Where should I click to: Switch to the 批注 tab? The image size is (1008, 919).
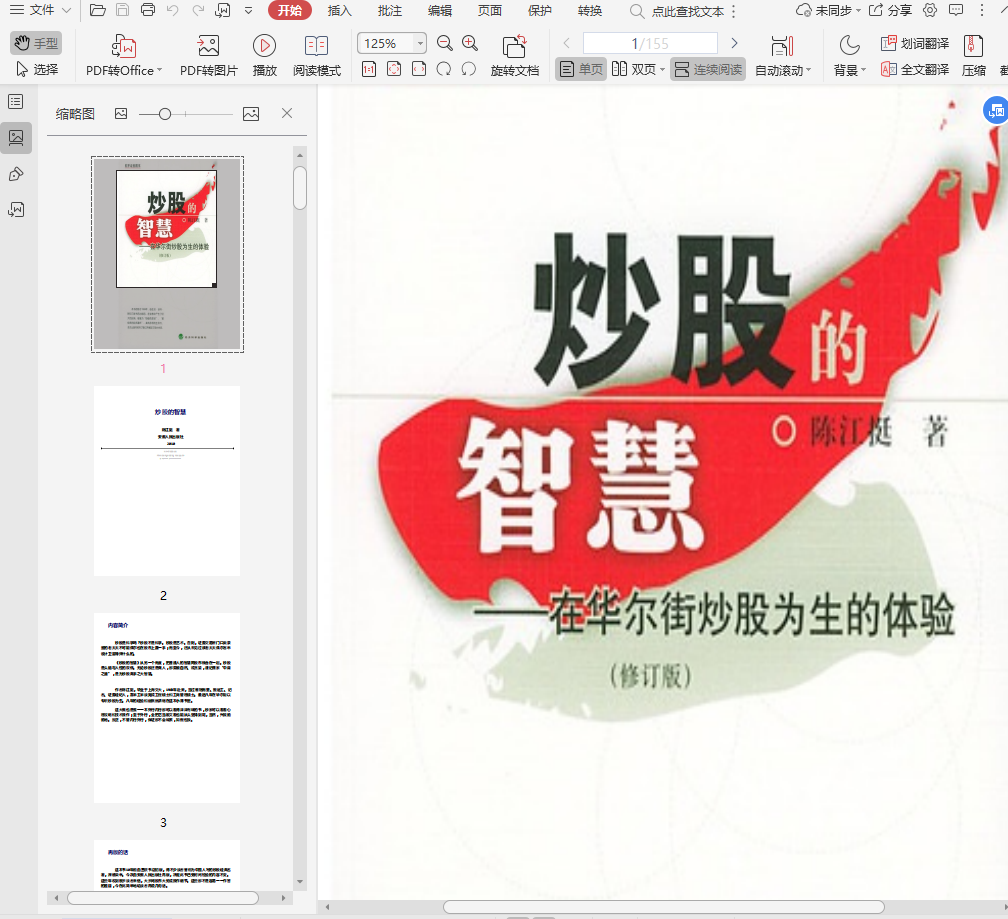390,10
